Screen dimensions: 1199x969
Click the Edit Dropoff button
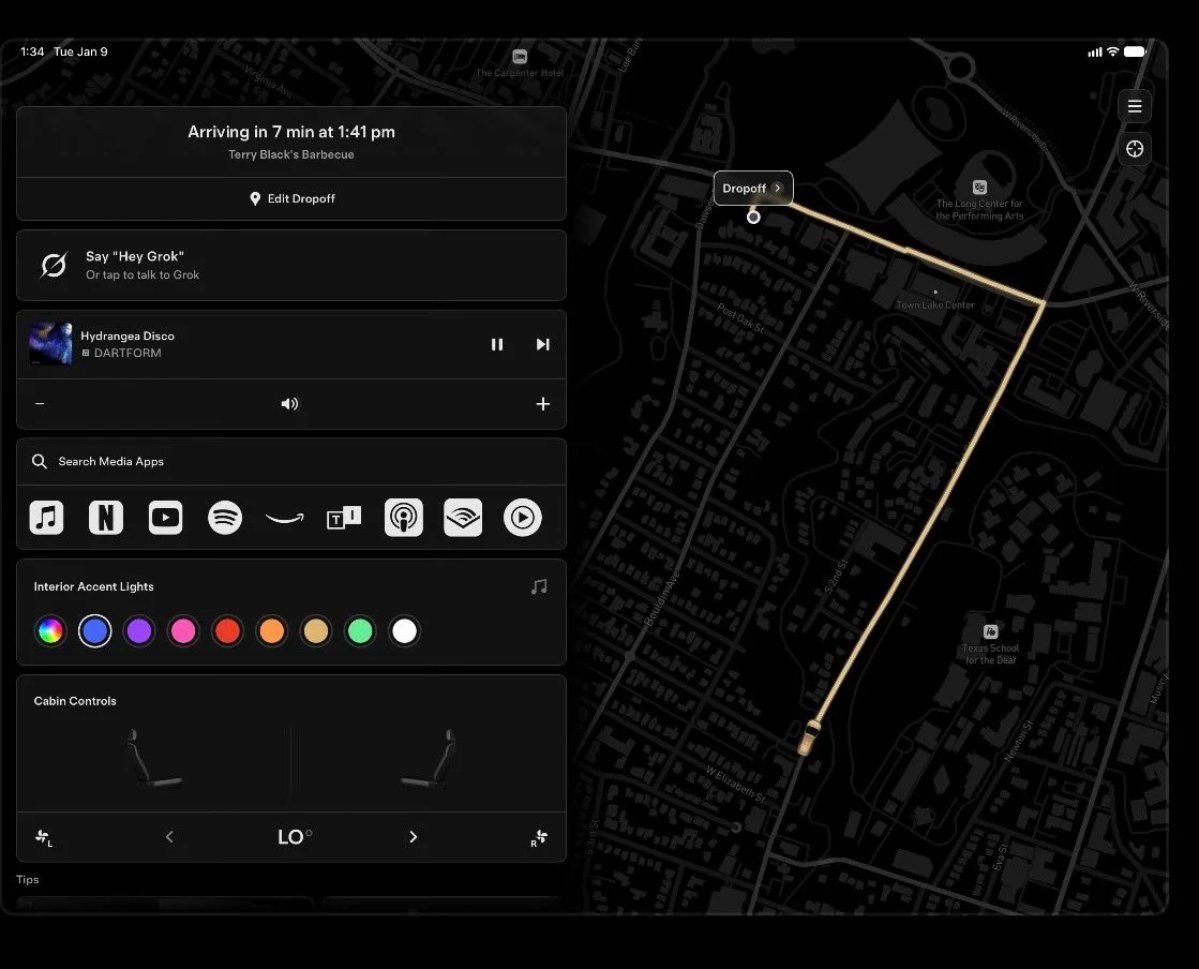coord(291,199)
